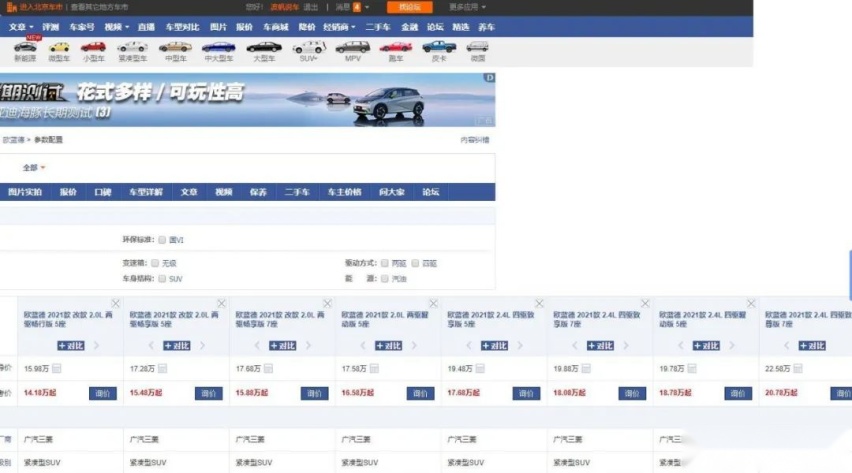
Task: Move the 15.88万起 column right with arrow
Action: [x=308, y=345]
